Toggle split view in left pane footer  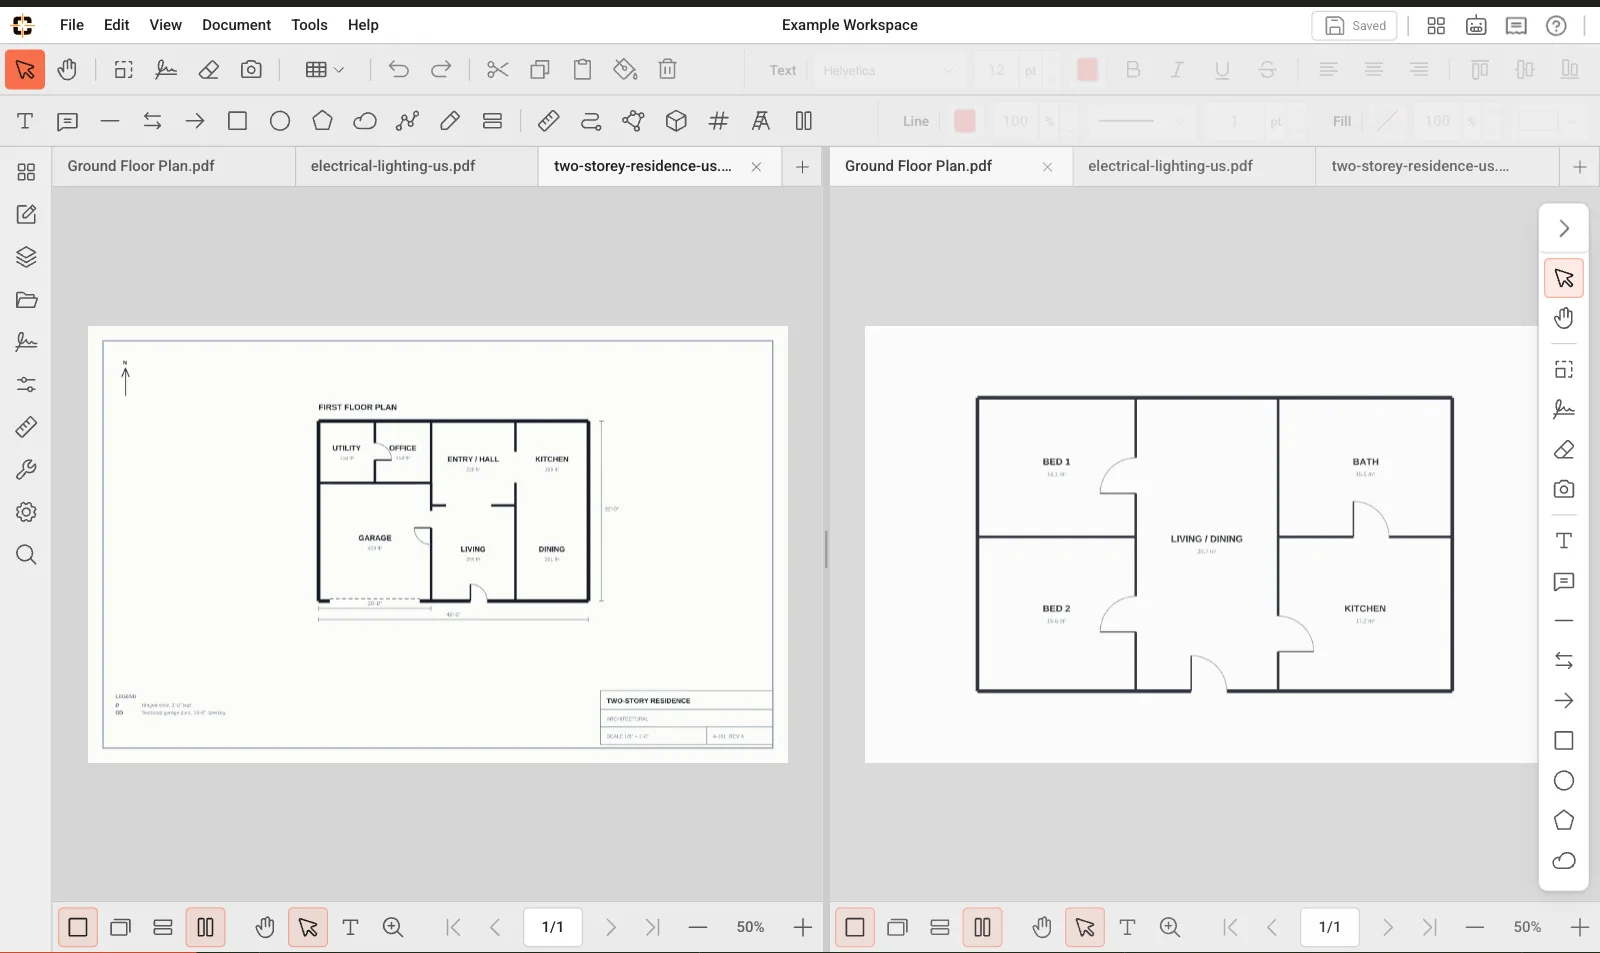(x=206, y=928)
